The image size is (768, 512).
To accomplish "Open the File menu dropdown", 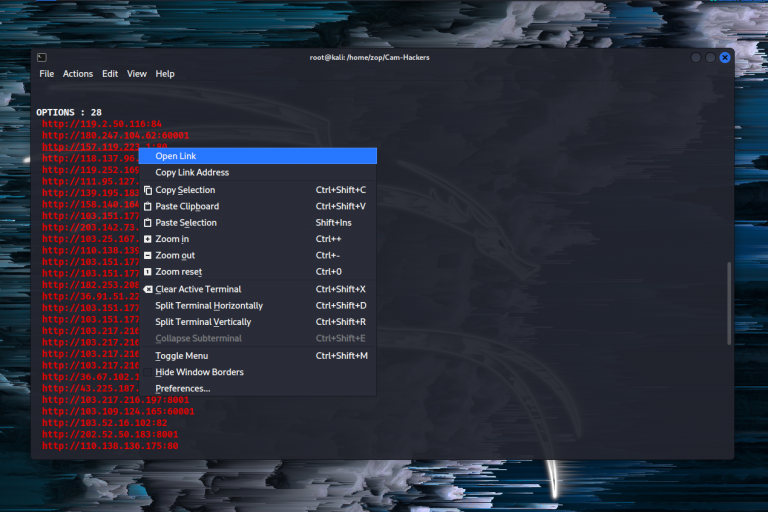I will [47, 74].
